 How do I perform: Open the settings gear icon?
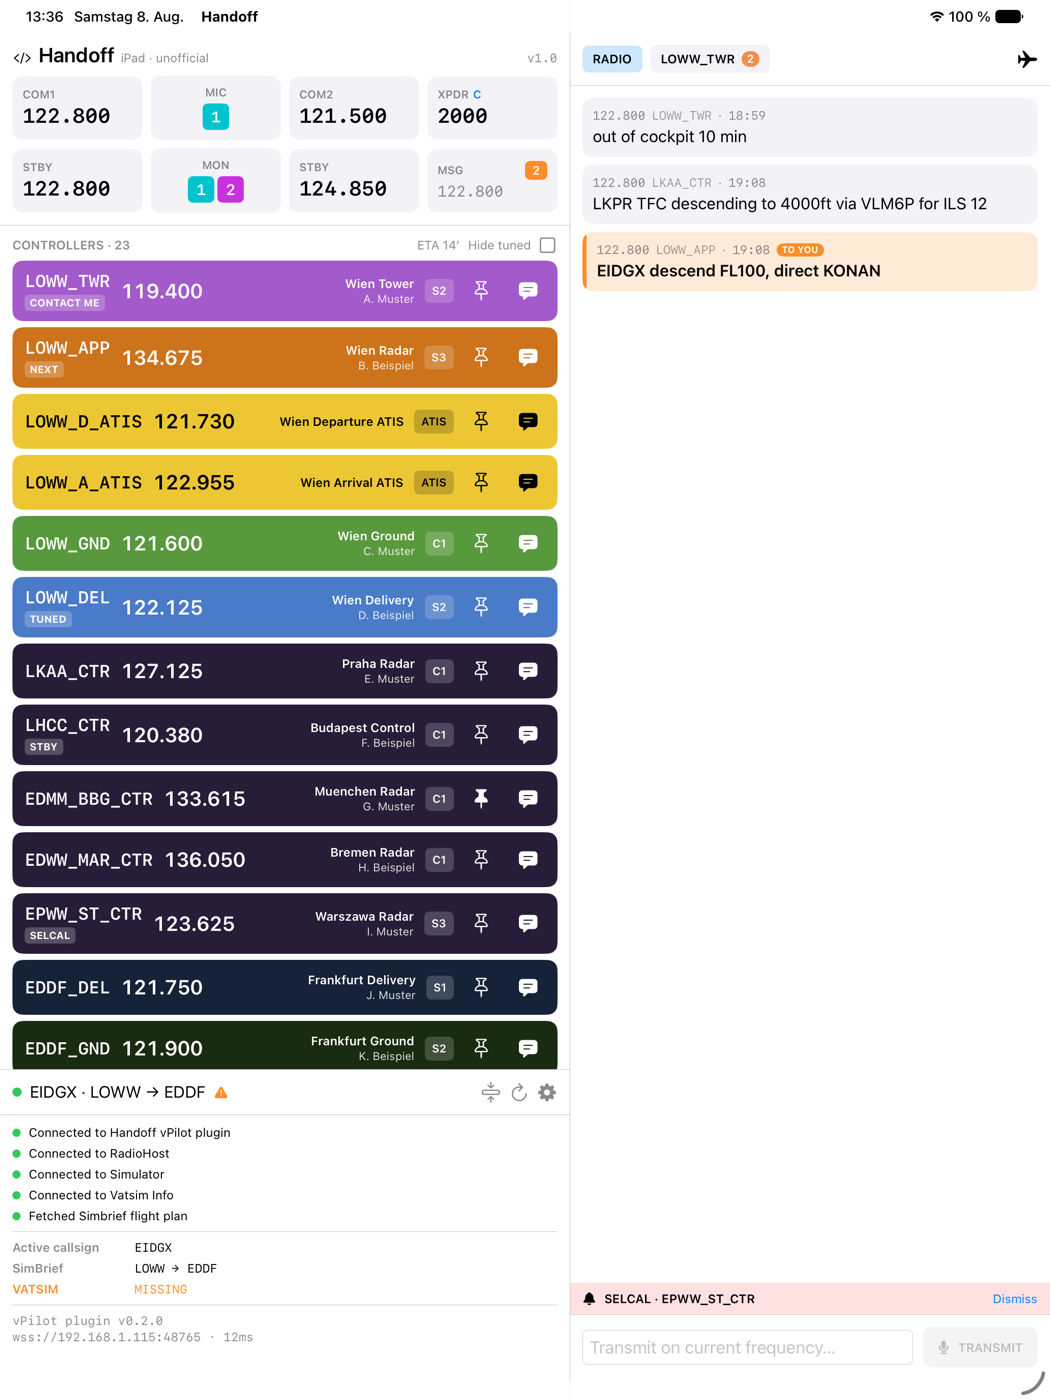pyautogui.click(x=547, y=1093)
